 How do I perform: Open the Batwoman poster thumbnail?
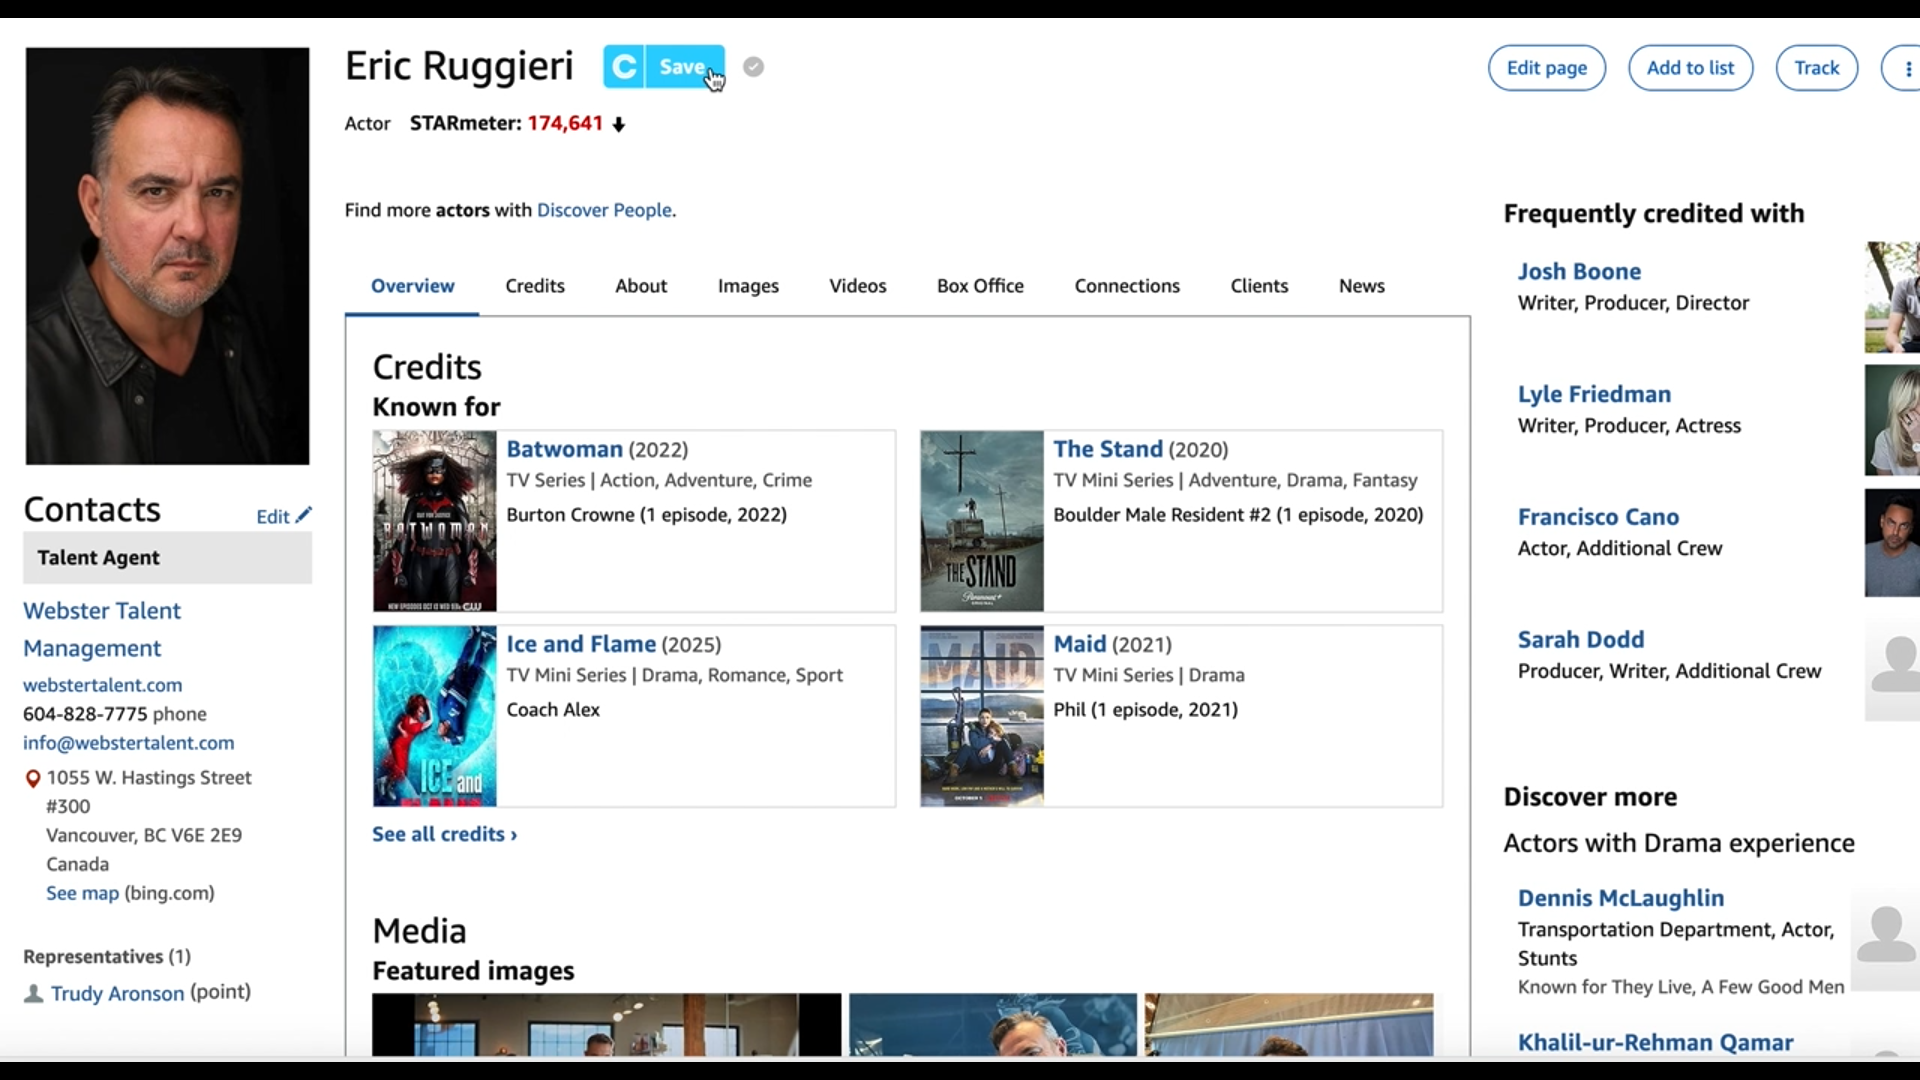(x=434, y=521)
